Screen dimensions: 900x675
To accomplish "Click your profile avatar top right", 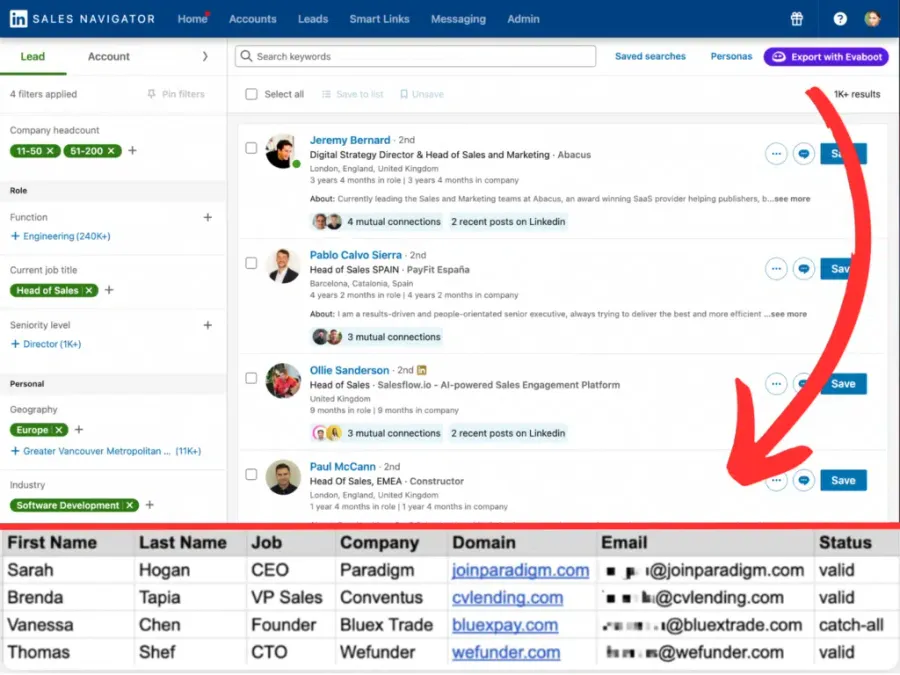I will point(872,18).
